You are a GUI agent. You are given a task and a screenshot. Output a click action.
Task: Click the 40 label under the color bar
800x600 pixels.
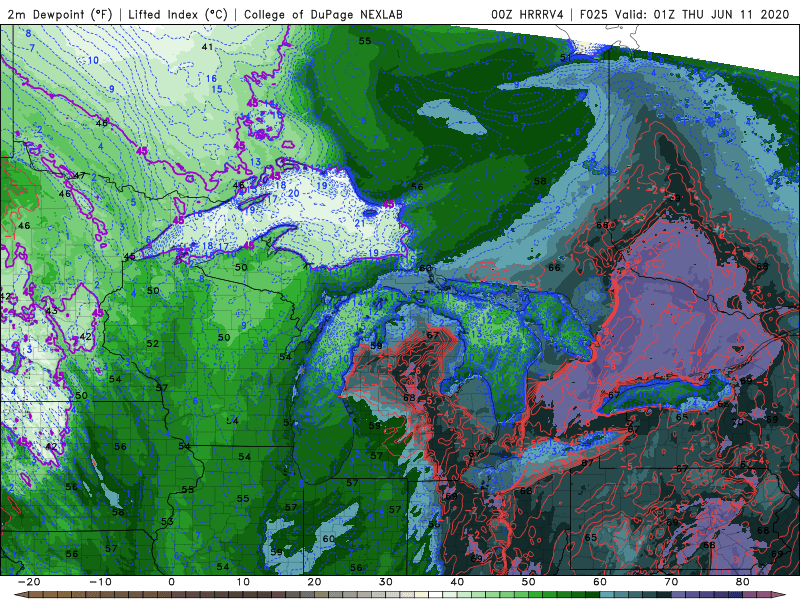coord(457,582)
